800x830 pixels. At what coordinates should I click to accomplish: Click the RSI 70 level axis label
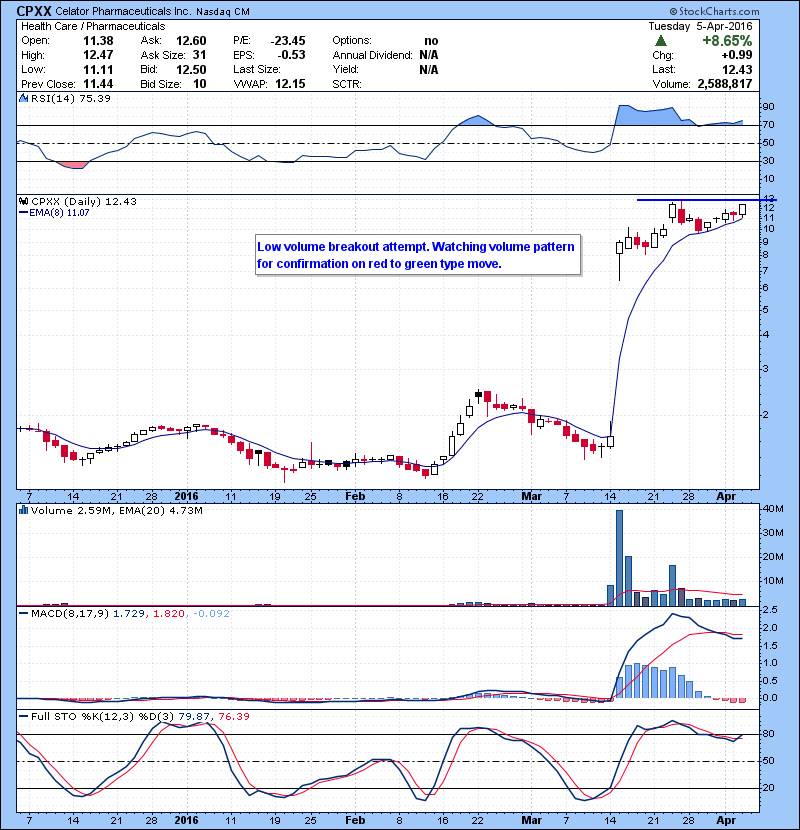[768, 125]
